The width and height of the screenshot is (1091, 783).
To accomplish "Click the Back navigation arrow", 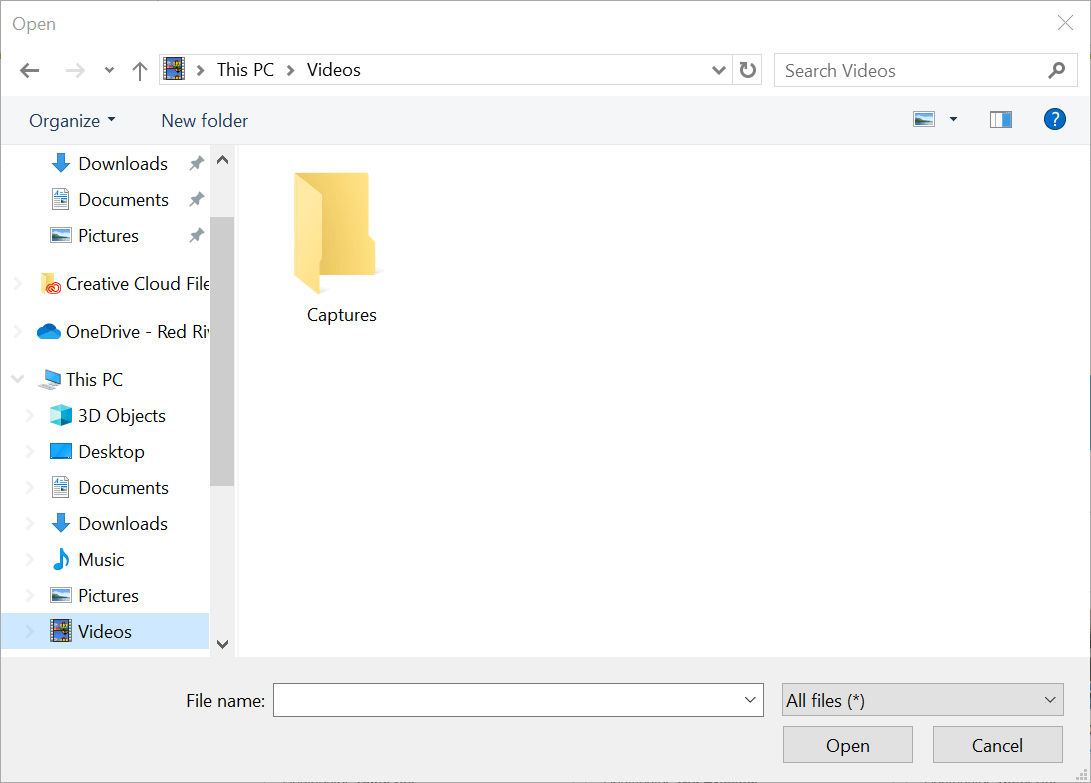I will [29, 70].
